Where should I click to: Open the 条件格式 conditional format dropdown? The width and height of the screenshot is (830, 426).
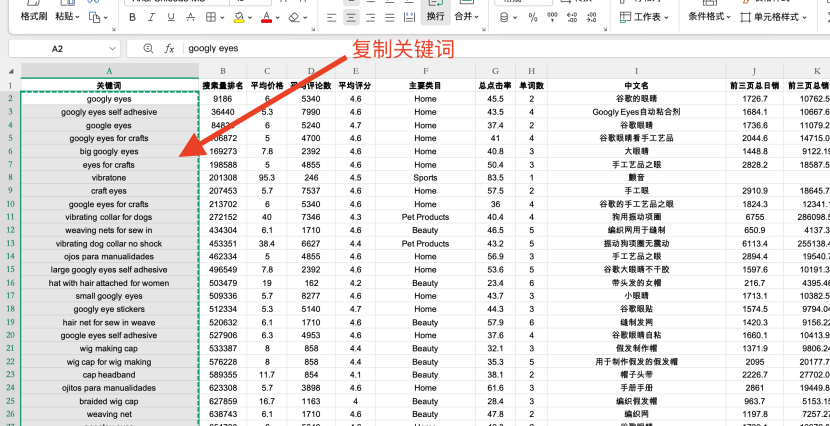709,17
